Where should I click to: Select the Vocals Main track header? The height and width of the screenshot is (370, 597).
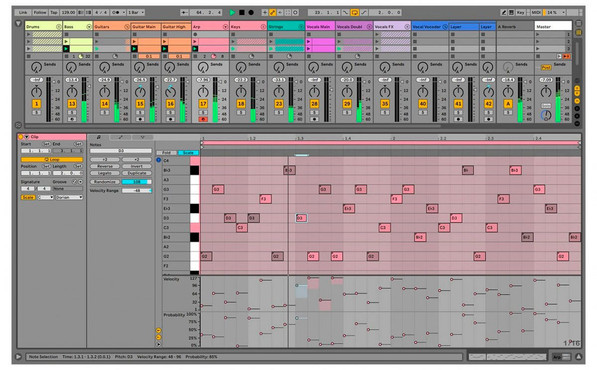click(320, 27)
